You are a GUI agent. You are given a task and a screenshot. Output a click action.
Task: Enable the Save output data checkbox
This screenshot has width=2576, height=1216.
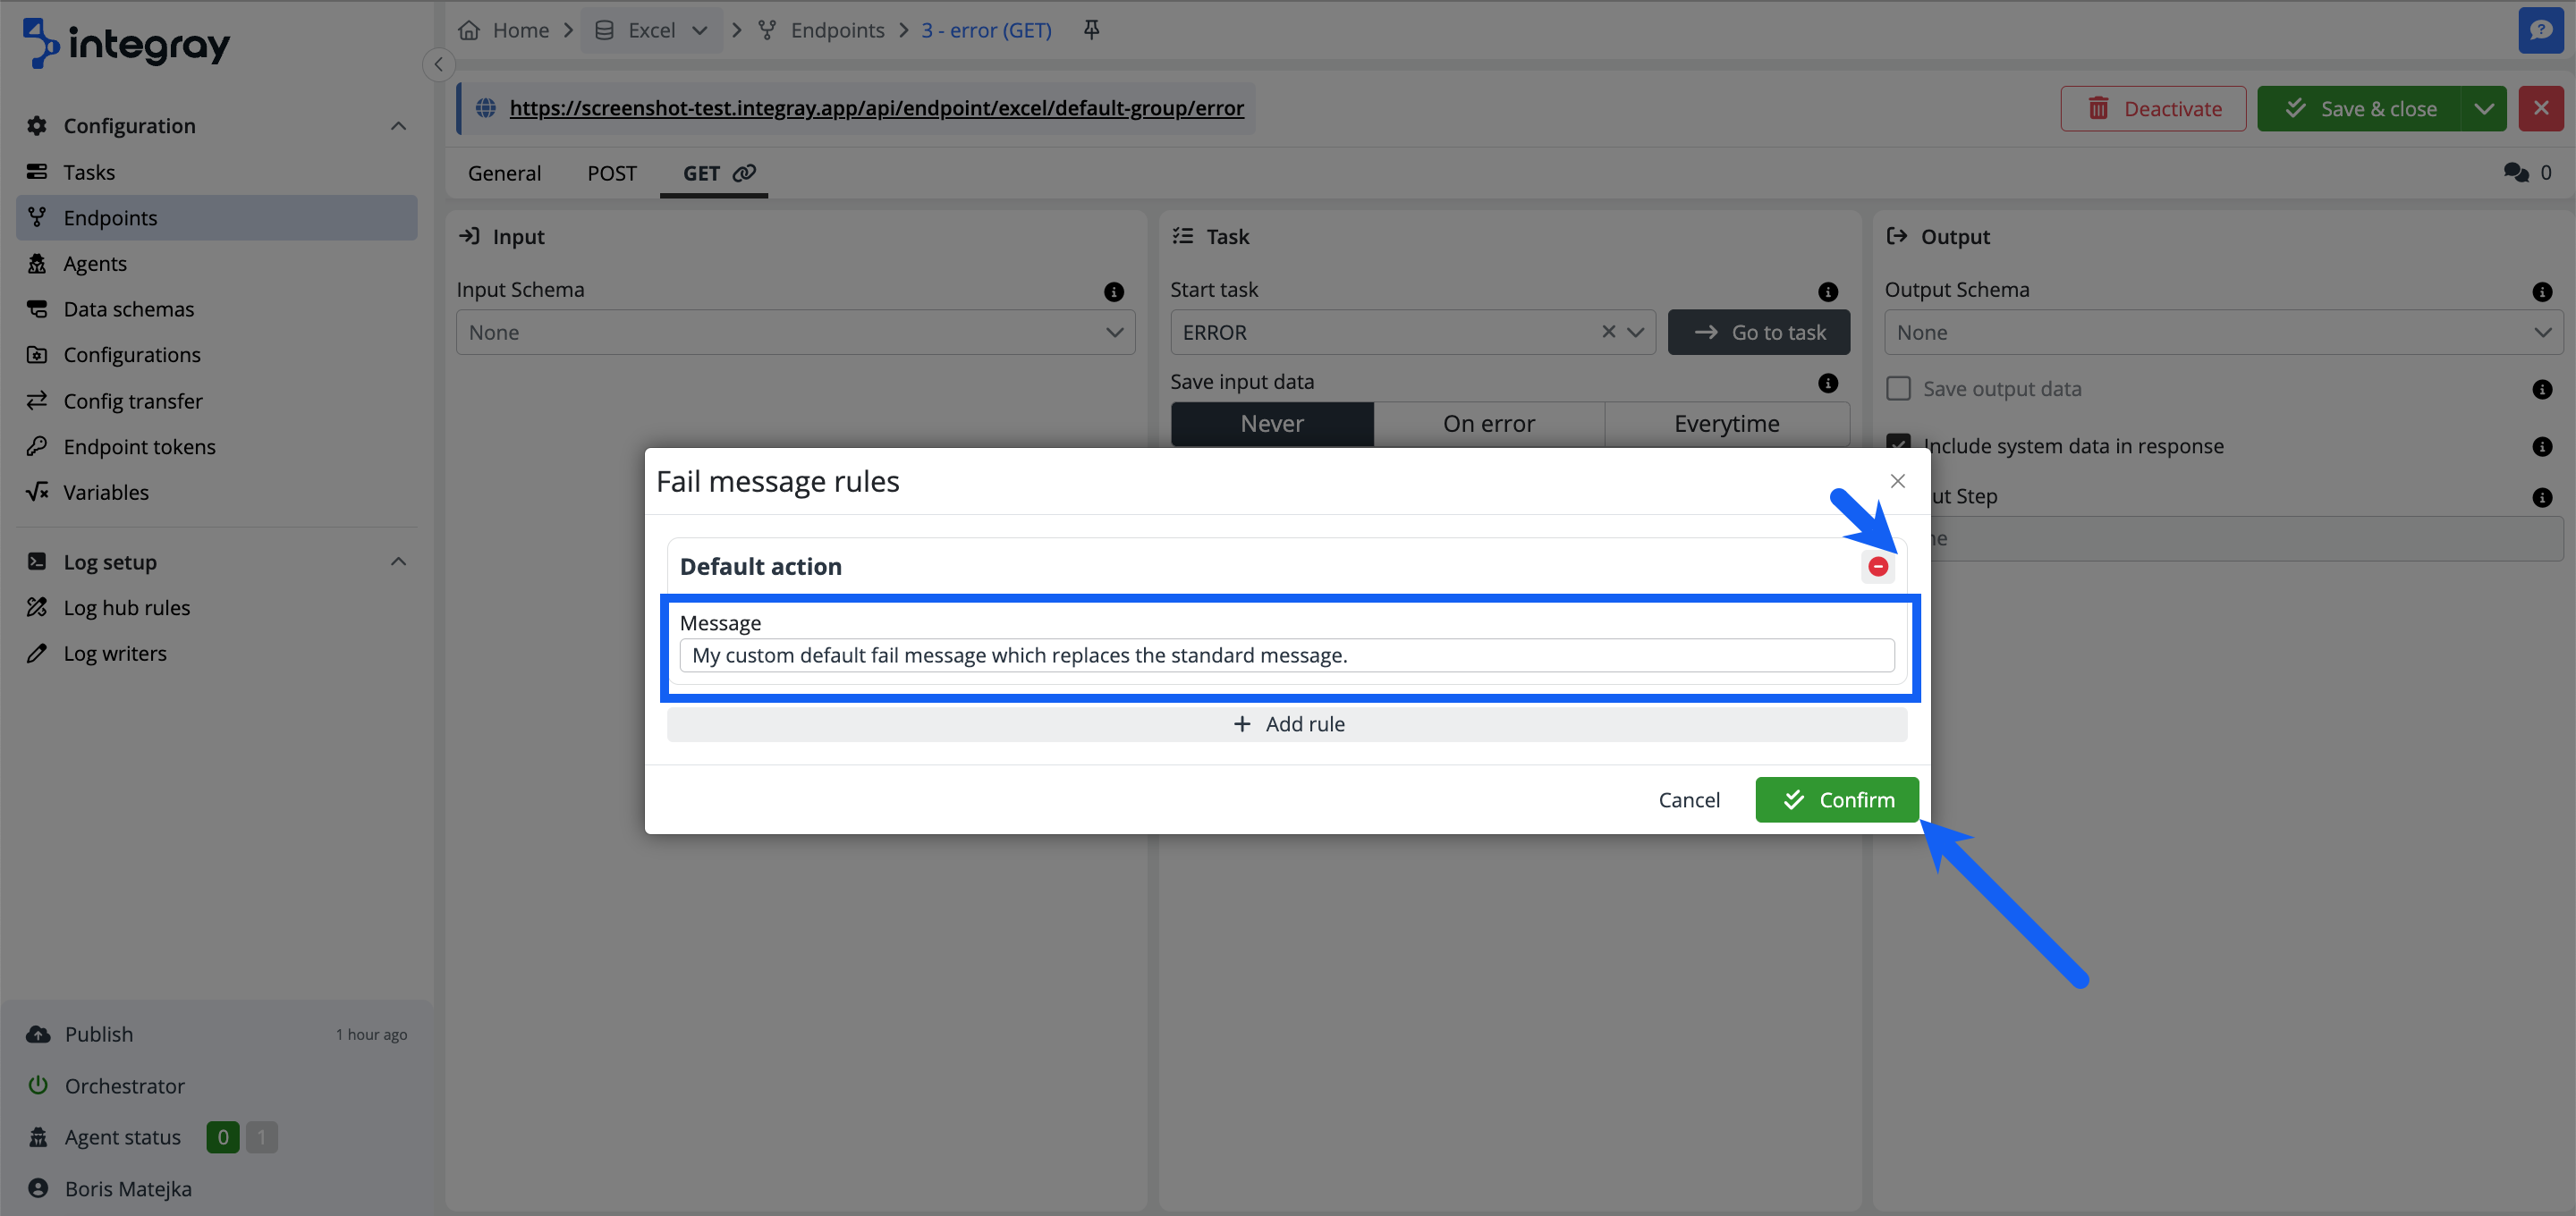pyautogui.click(x=1897, y=389)
